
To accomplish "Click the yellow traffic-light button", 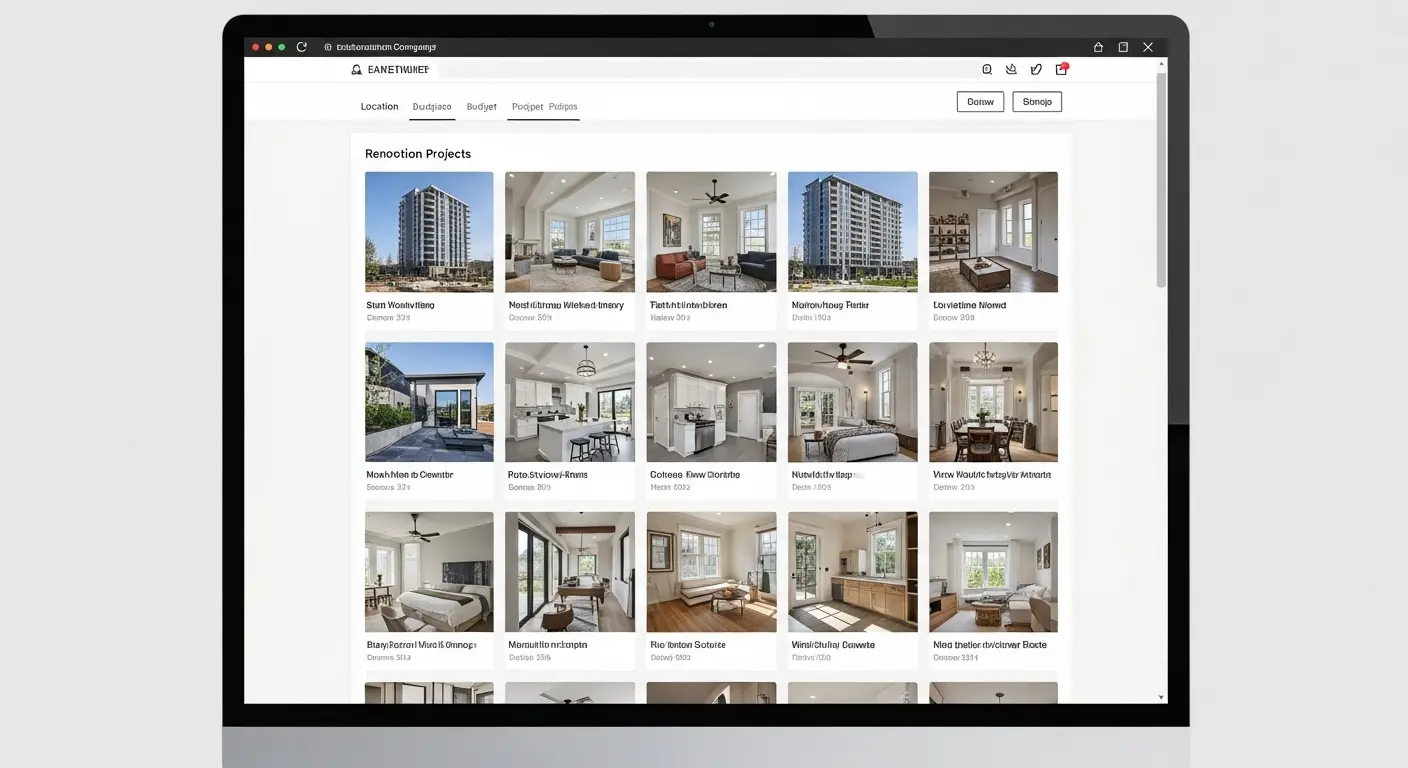I will tap(269, 47).
